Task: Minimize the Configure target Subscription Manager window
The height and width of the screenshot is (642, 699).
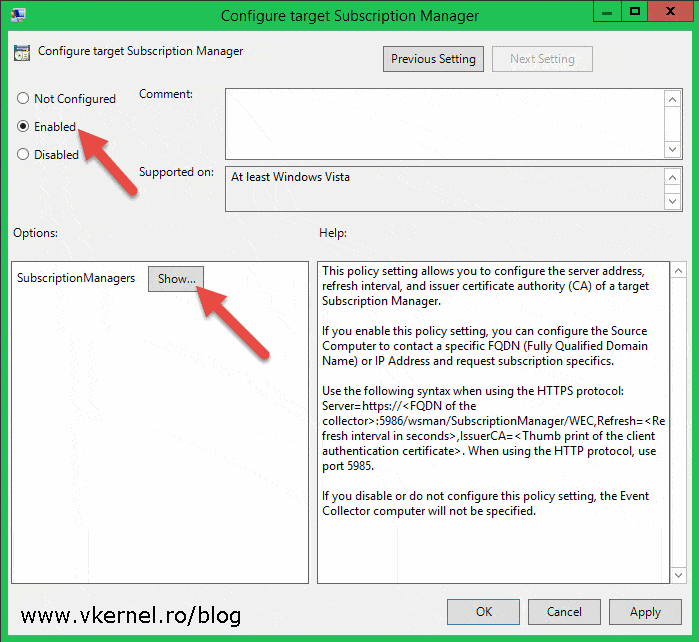Action: point(607,12)
